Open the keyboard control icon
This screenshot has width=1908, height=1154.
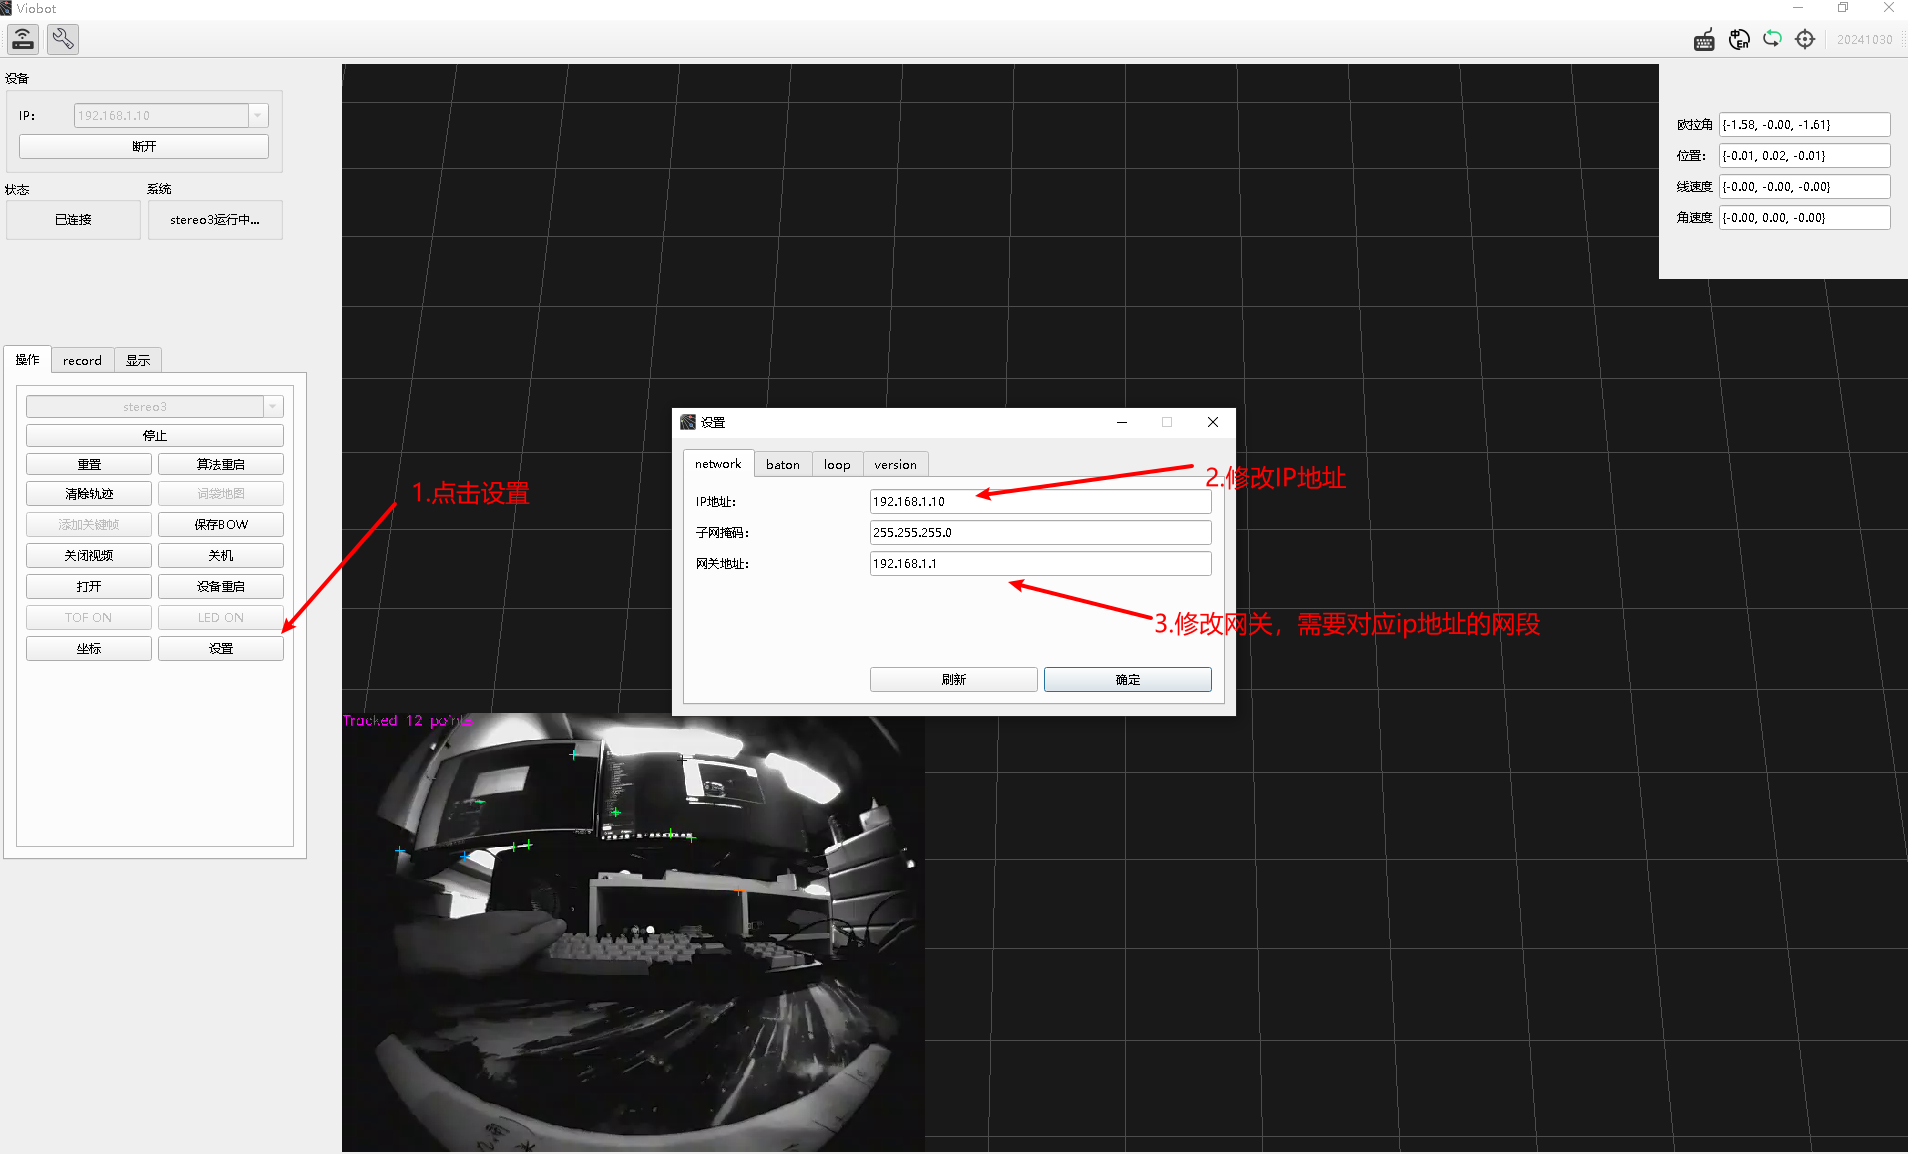[x=1705, y=40]
